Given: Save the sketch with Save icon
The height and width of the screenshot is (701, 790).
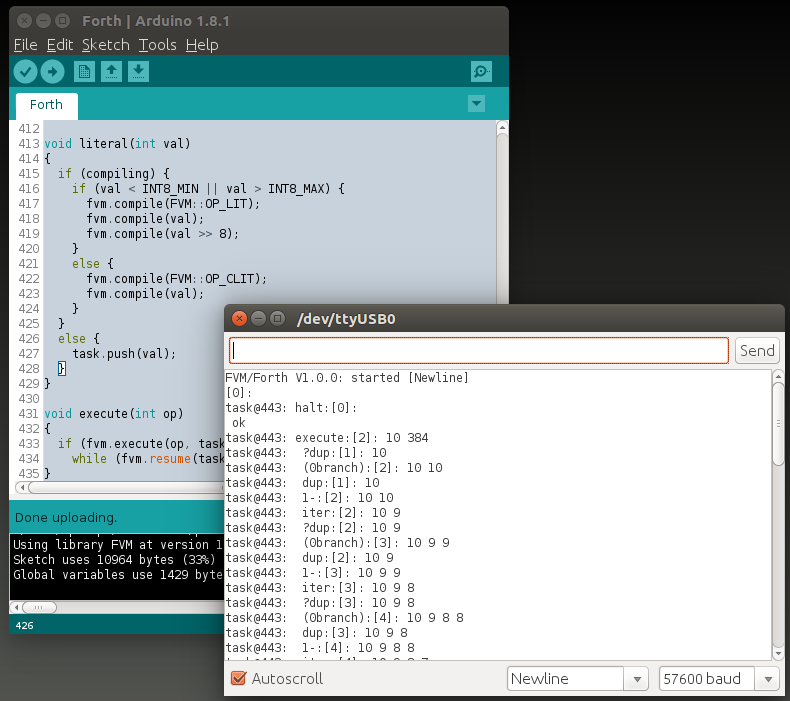Looking at the screenshot, I should [x=138, y=72].
